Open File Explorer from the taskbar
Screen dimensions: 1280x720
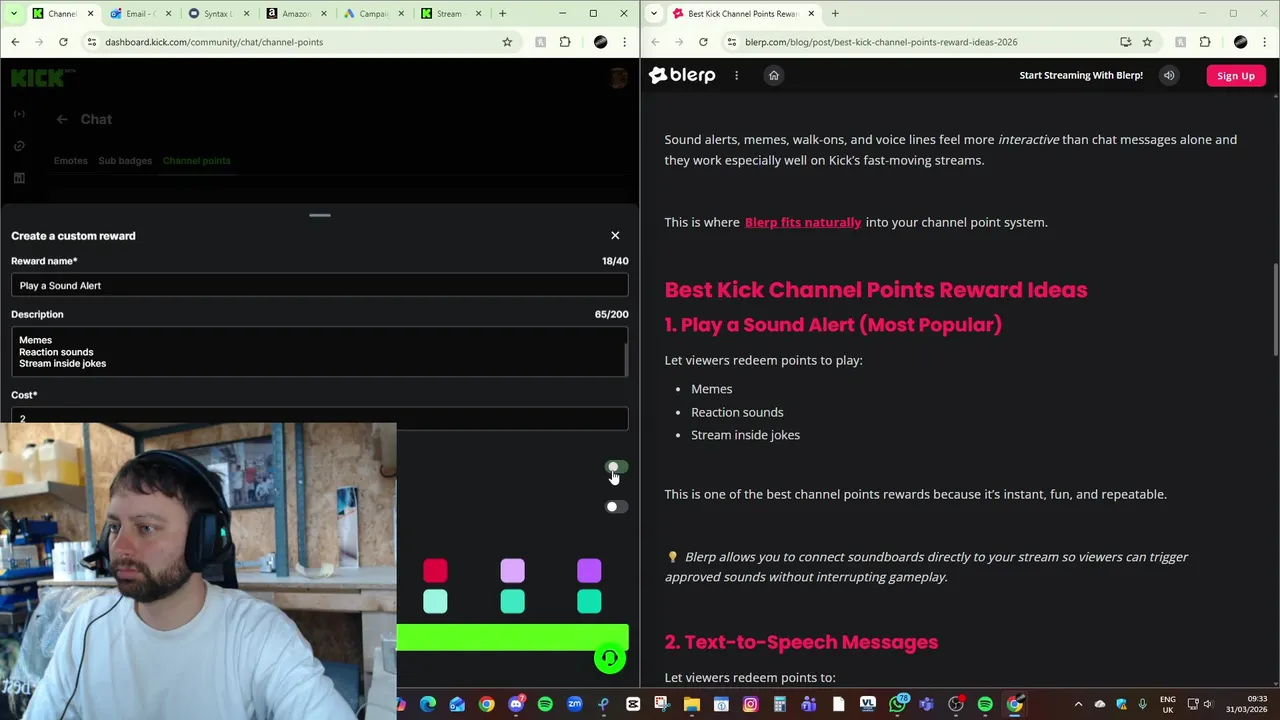pyautogui.click(x=691, y=705)
